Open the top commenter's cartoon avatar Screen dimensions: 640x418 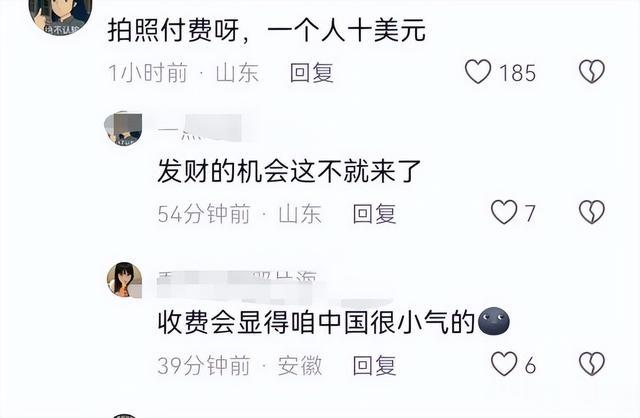(x=60, y=16)
